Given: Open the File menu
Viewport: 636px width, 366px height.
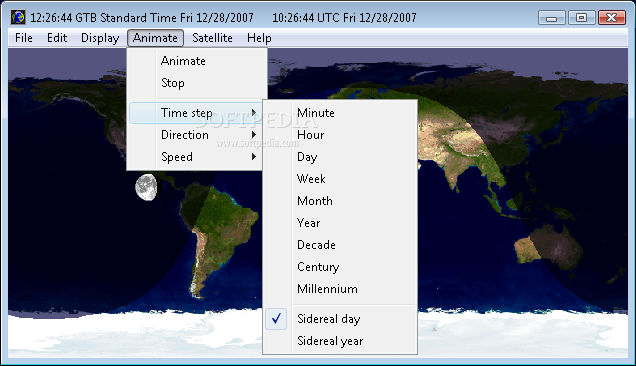Looking at the screenshot, I should click(x=24, y=38).
